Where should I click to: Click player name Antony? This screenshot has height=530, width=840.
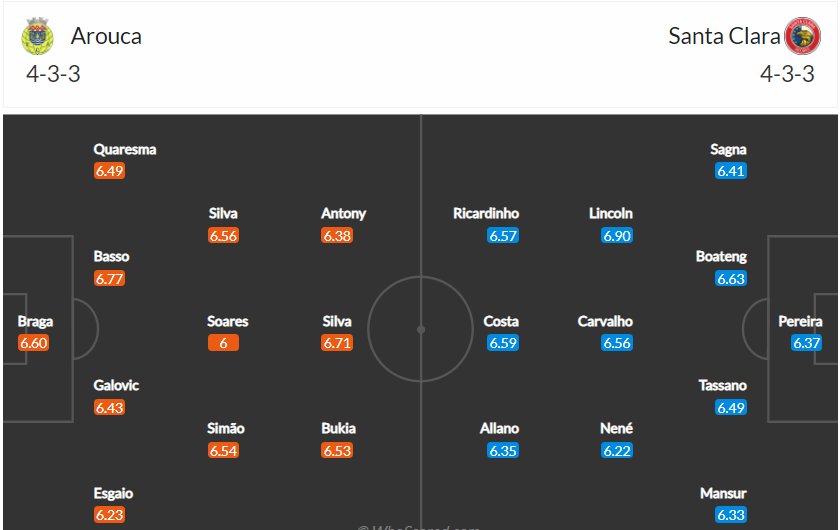[x=343, y=213]
